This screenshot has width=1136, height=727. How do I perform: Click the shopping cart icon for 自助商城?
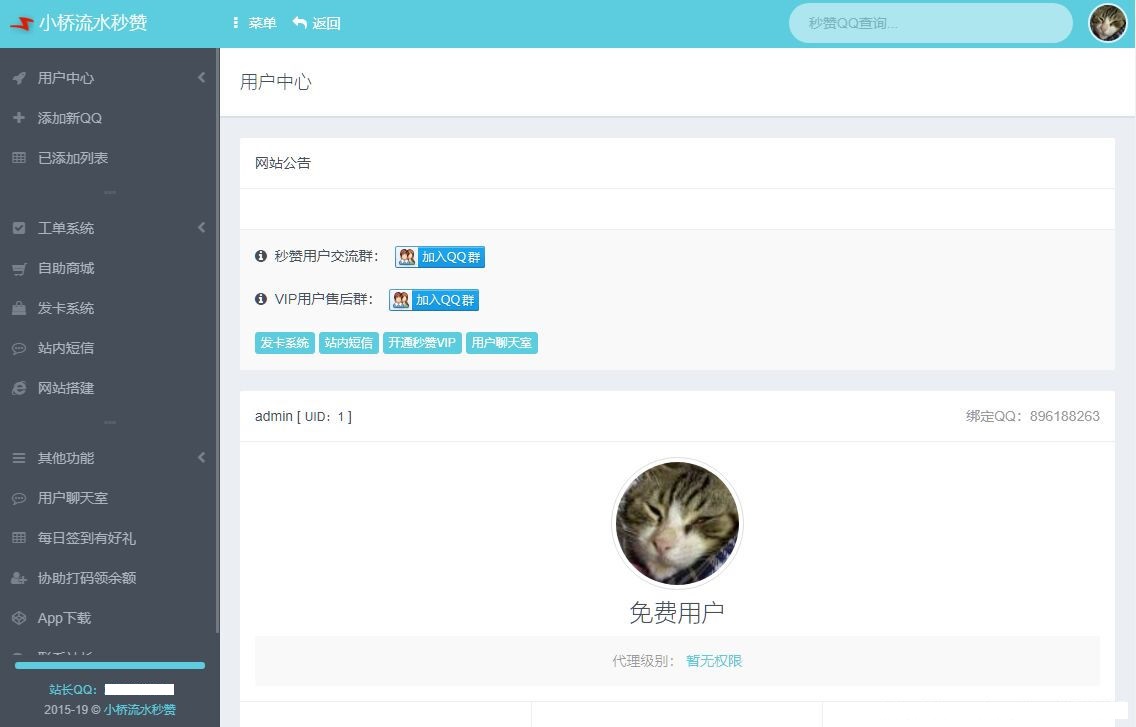click(19, 268)
